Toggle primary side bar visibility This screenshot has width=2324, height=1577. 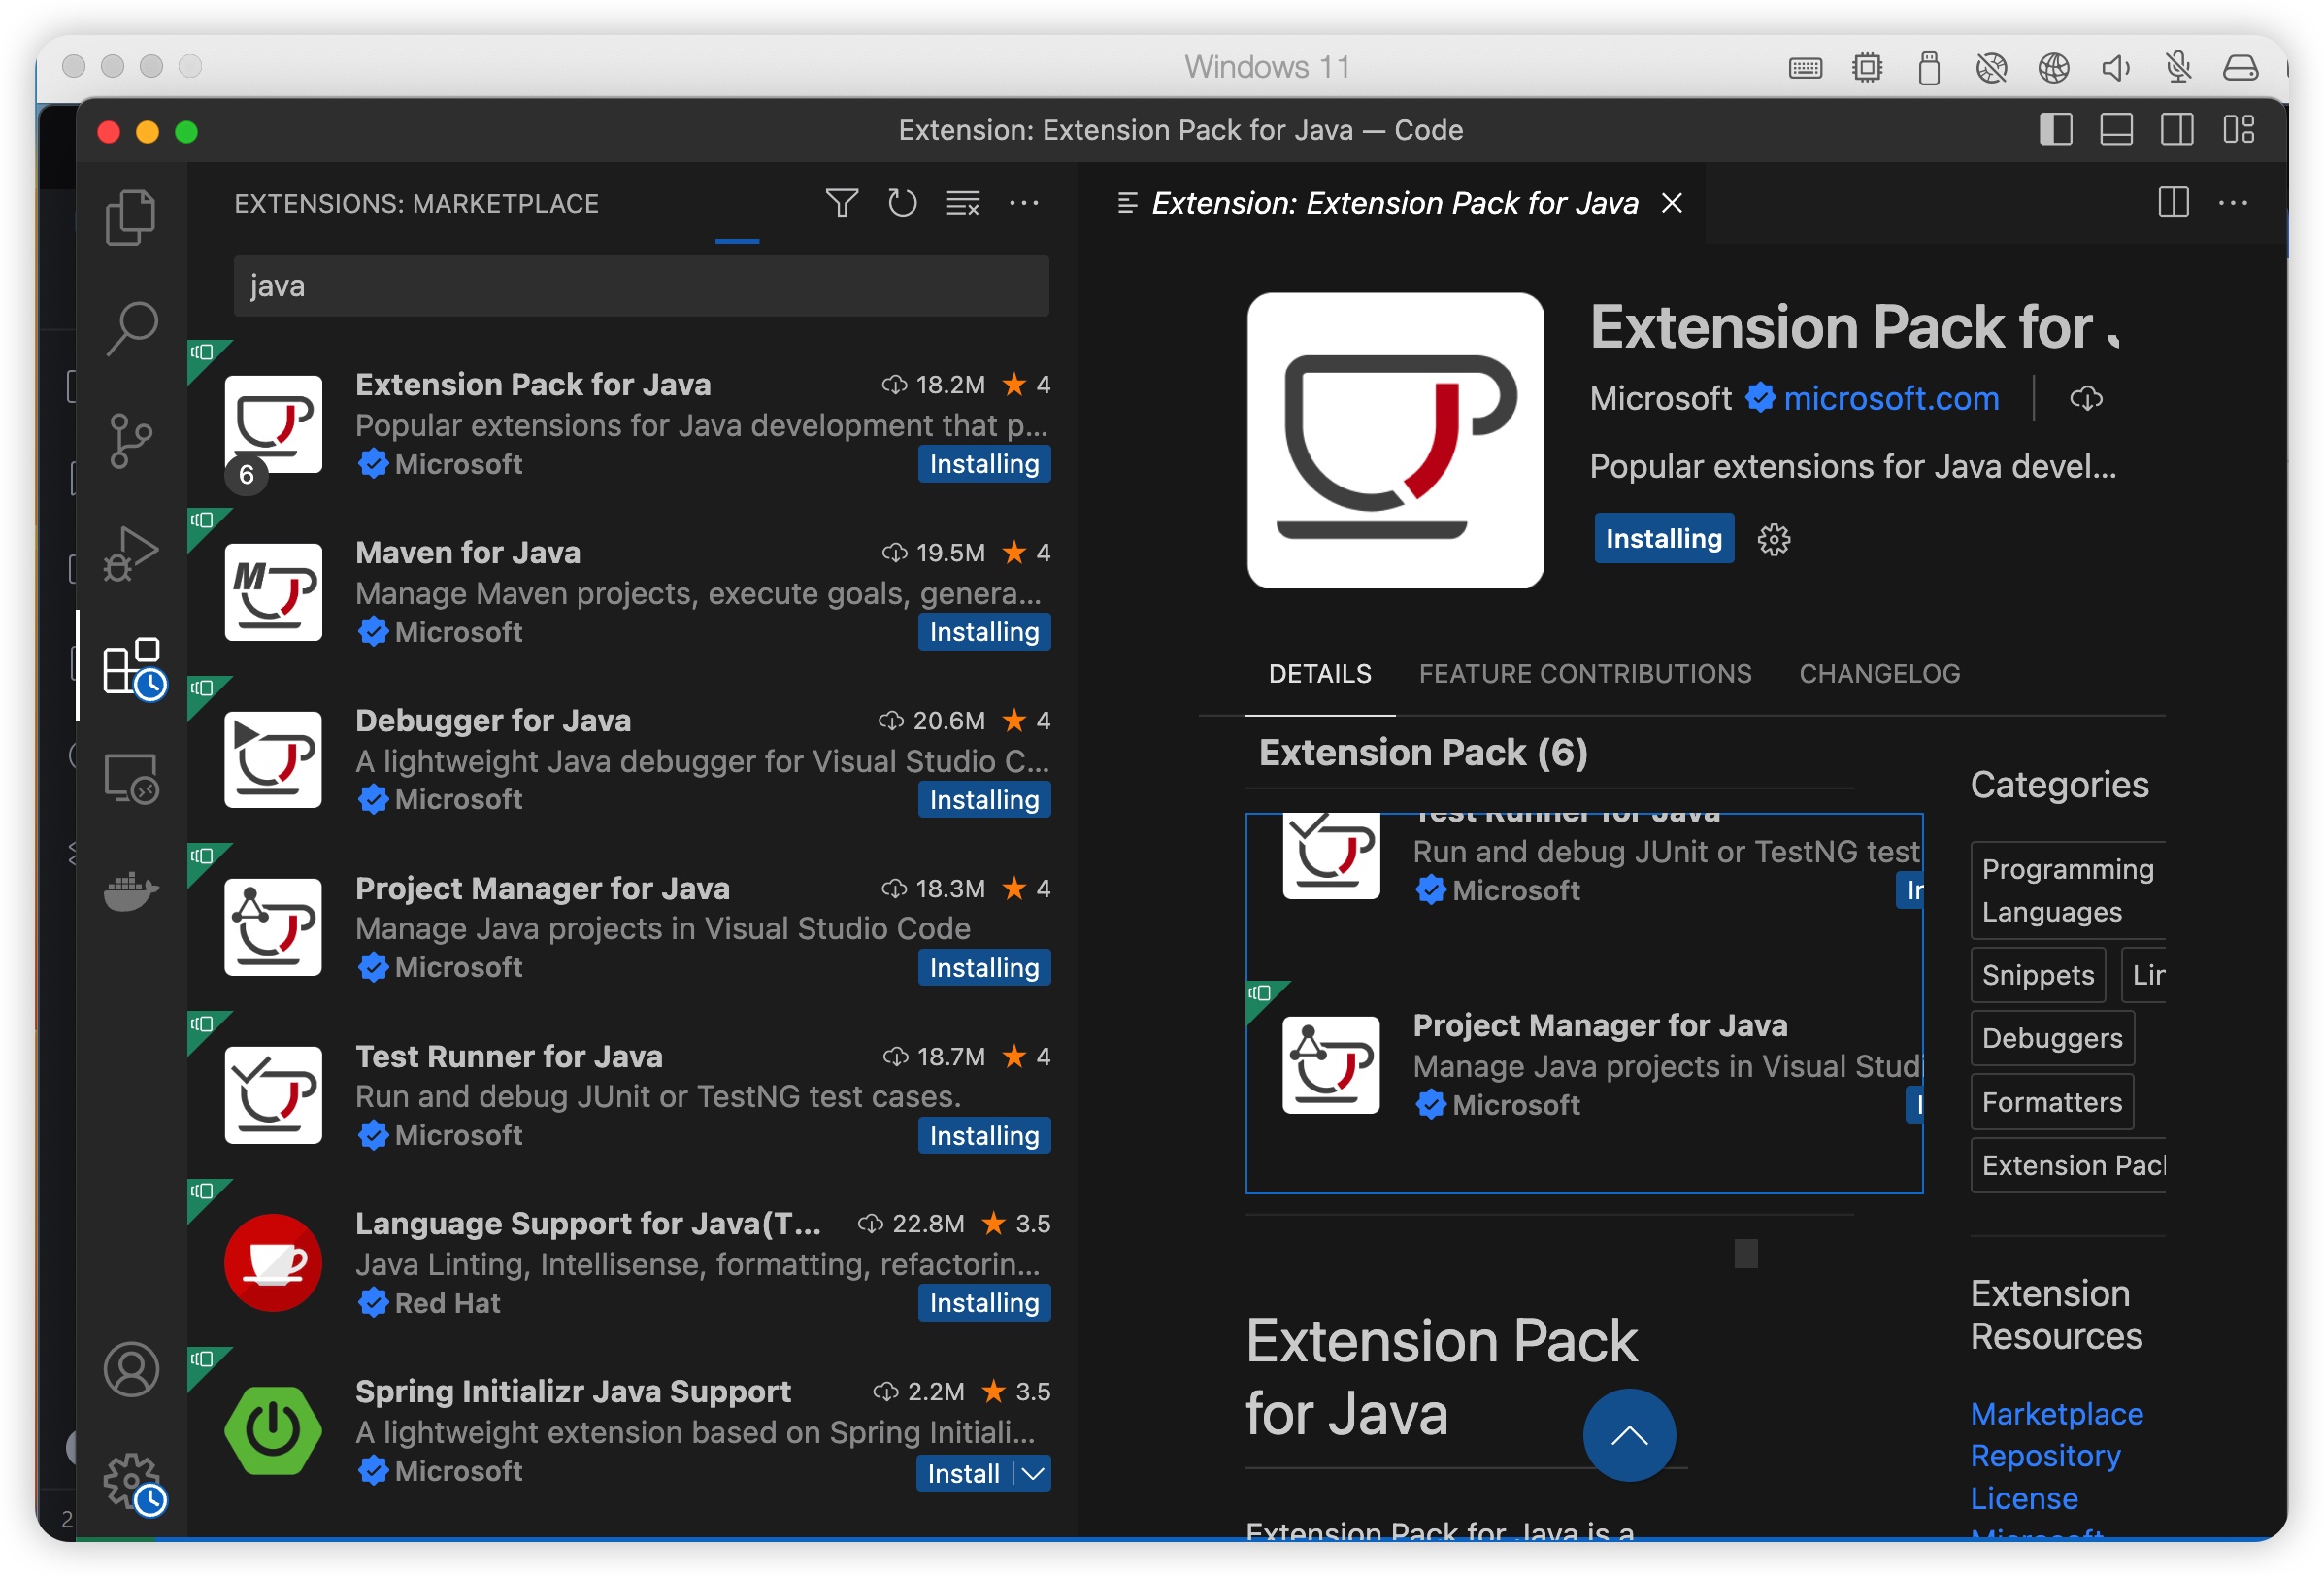tap(2055, 130)
